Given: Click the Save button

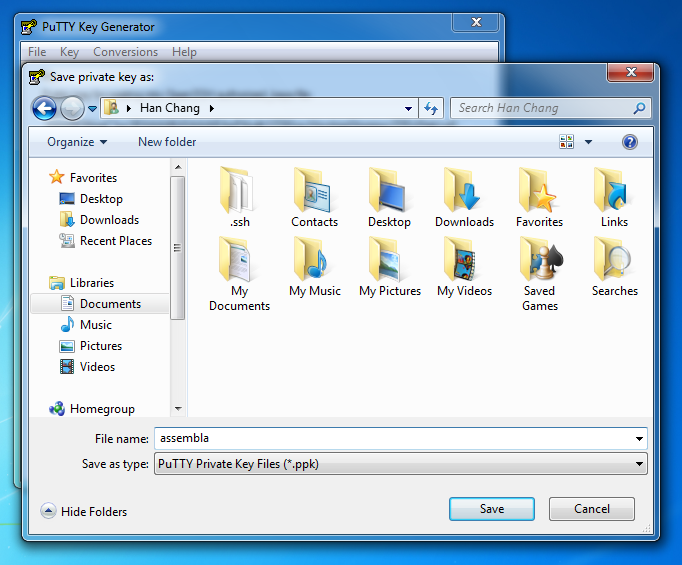Looking at the screenshot, I should click(491, 509).
